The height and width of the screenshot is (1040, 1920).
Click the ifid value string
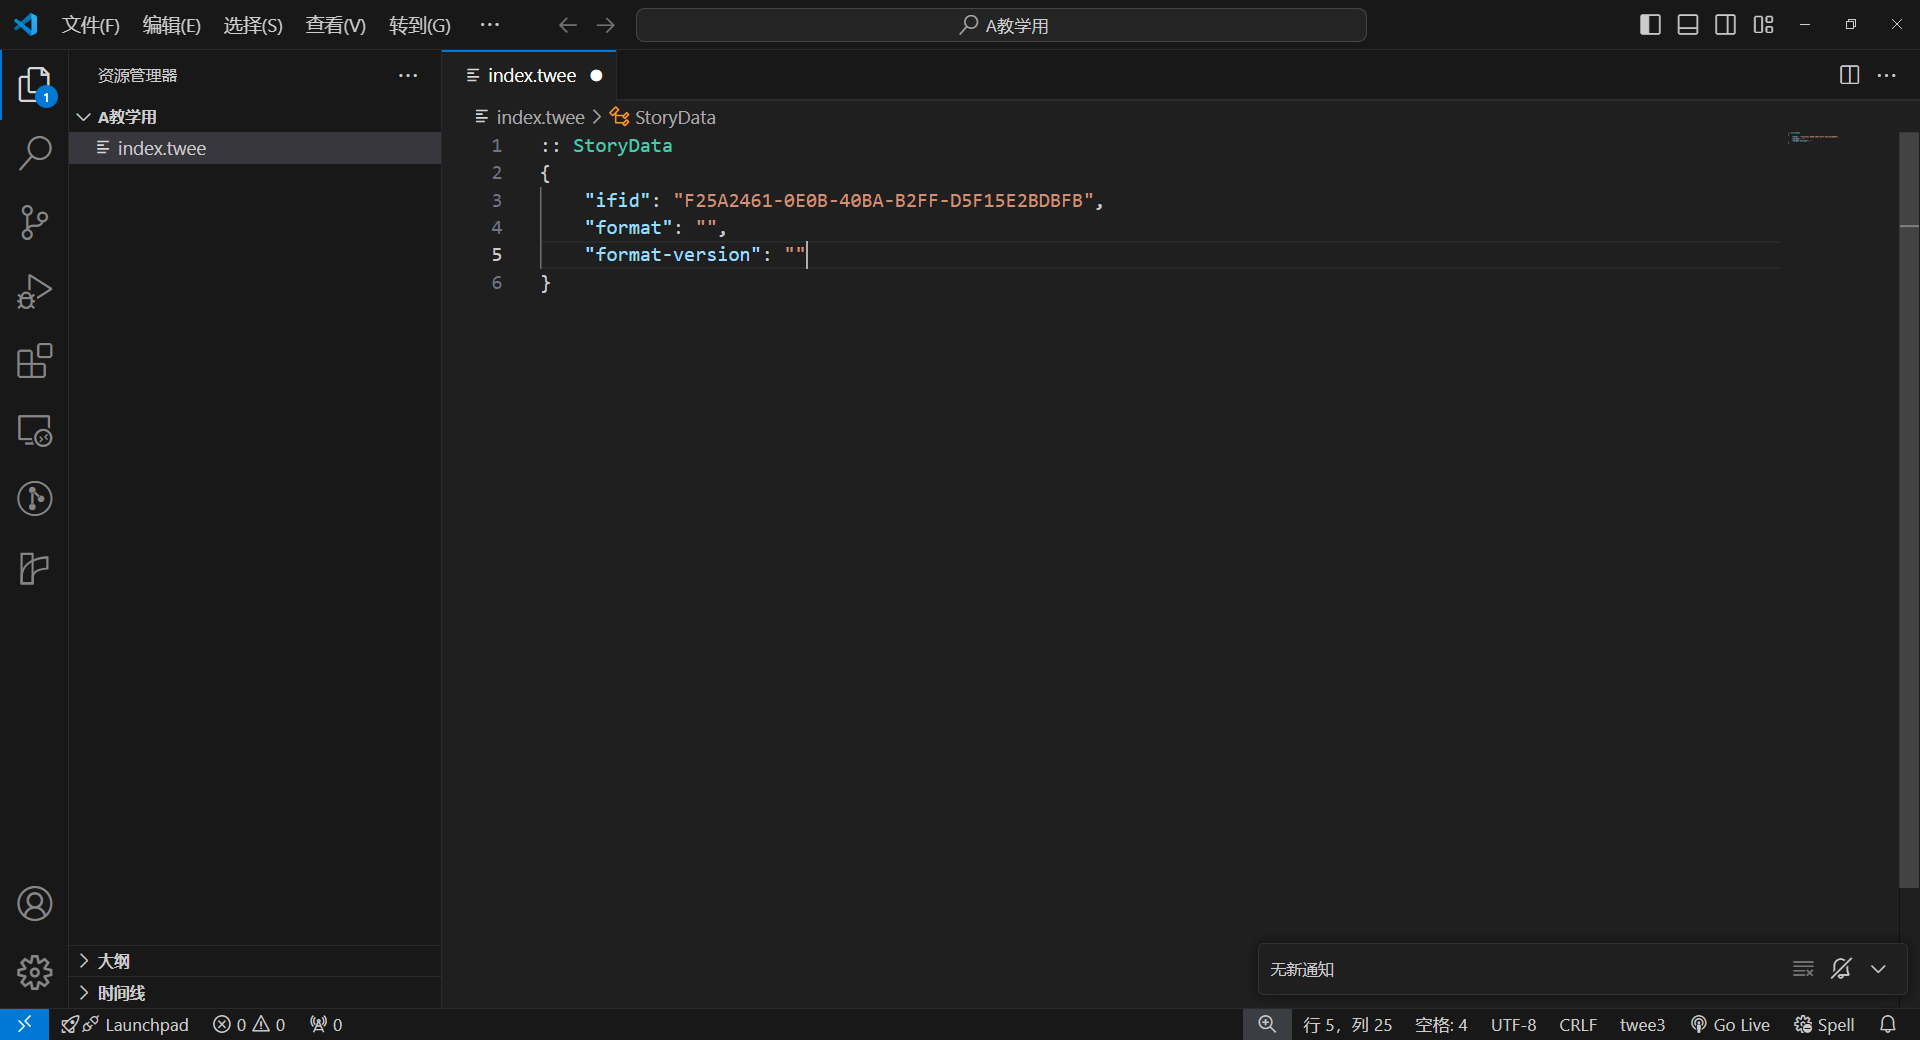(x=883, y=200)
